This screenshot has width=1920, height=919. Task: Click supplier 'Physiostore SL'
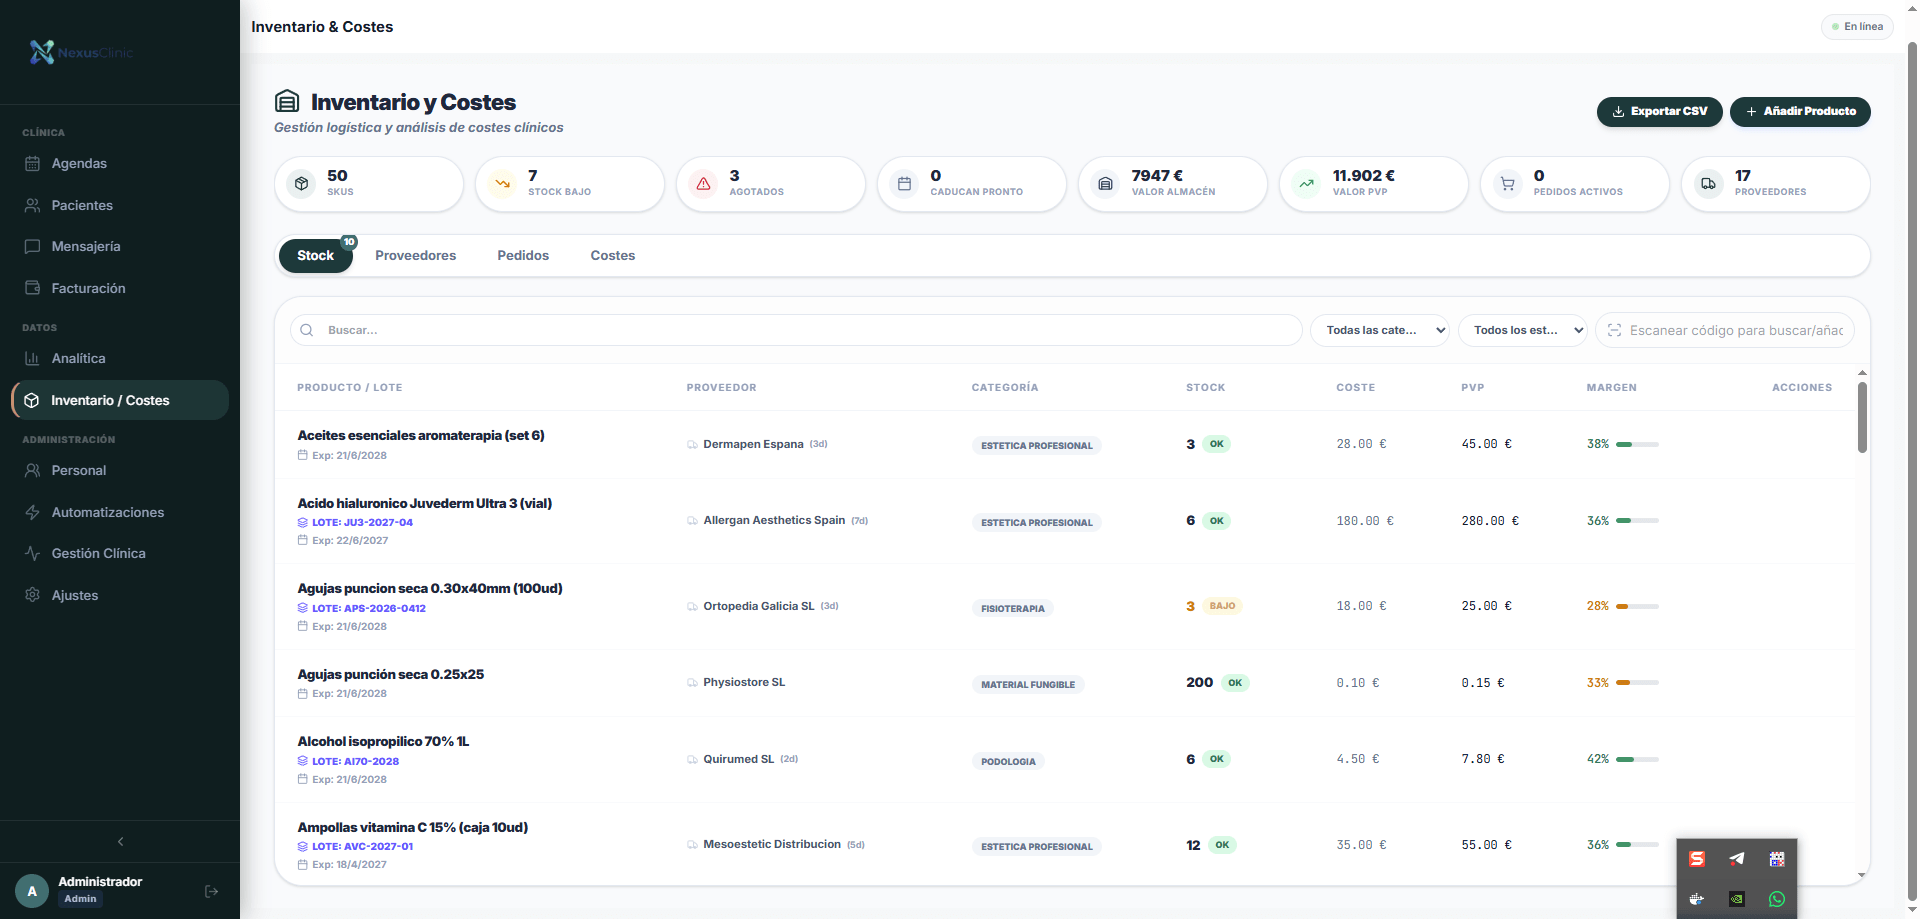coord(744,682)
